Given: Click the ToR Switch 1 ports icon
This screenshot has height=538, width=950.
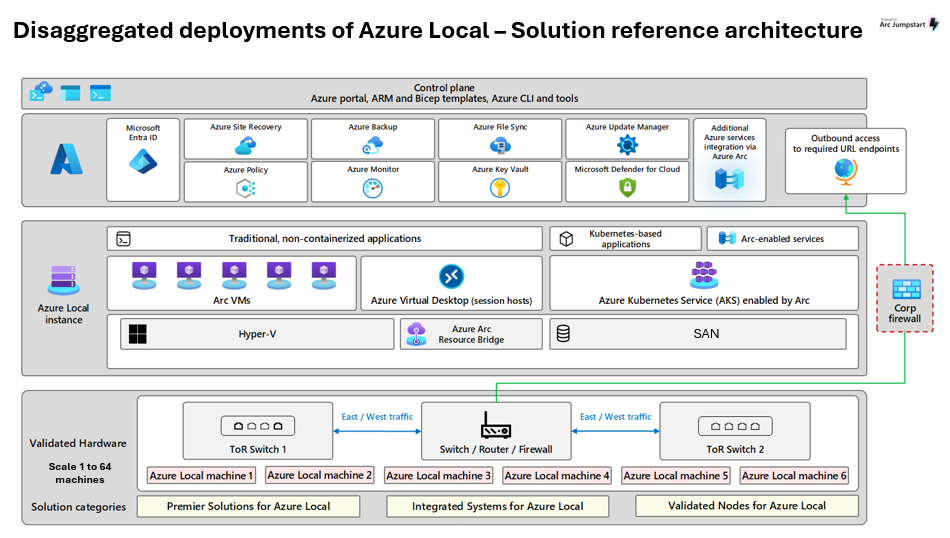Looking at the screenshot, I should coord(258,426).
